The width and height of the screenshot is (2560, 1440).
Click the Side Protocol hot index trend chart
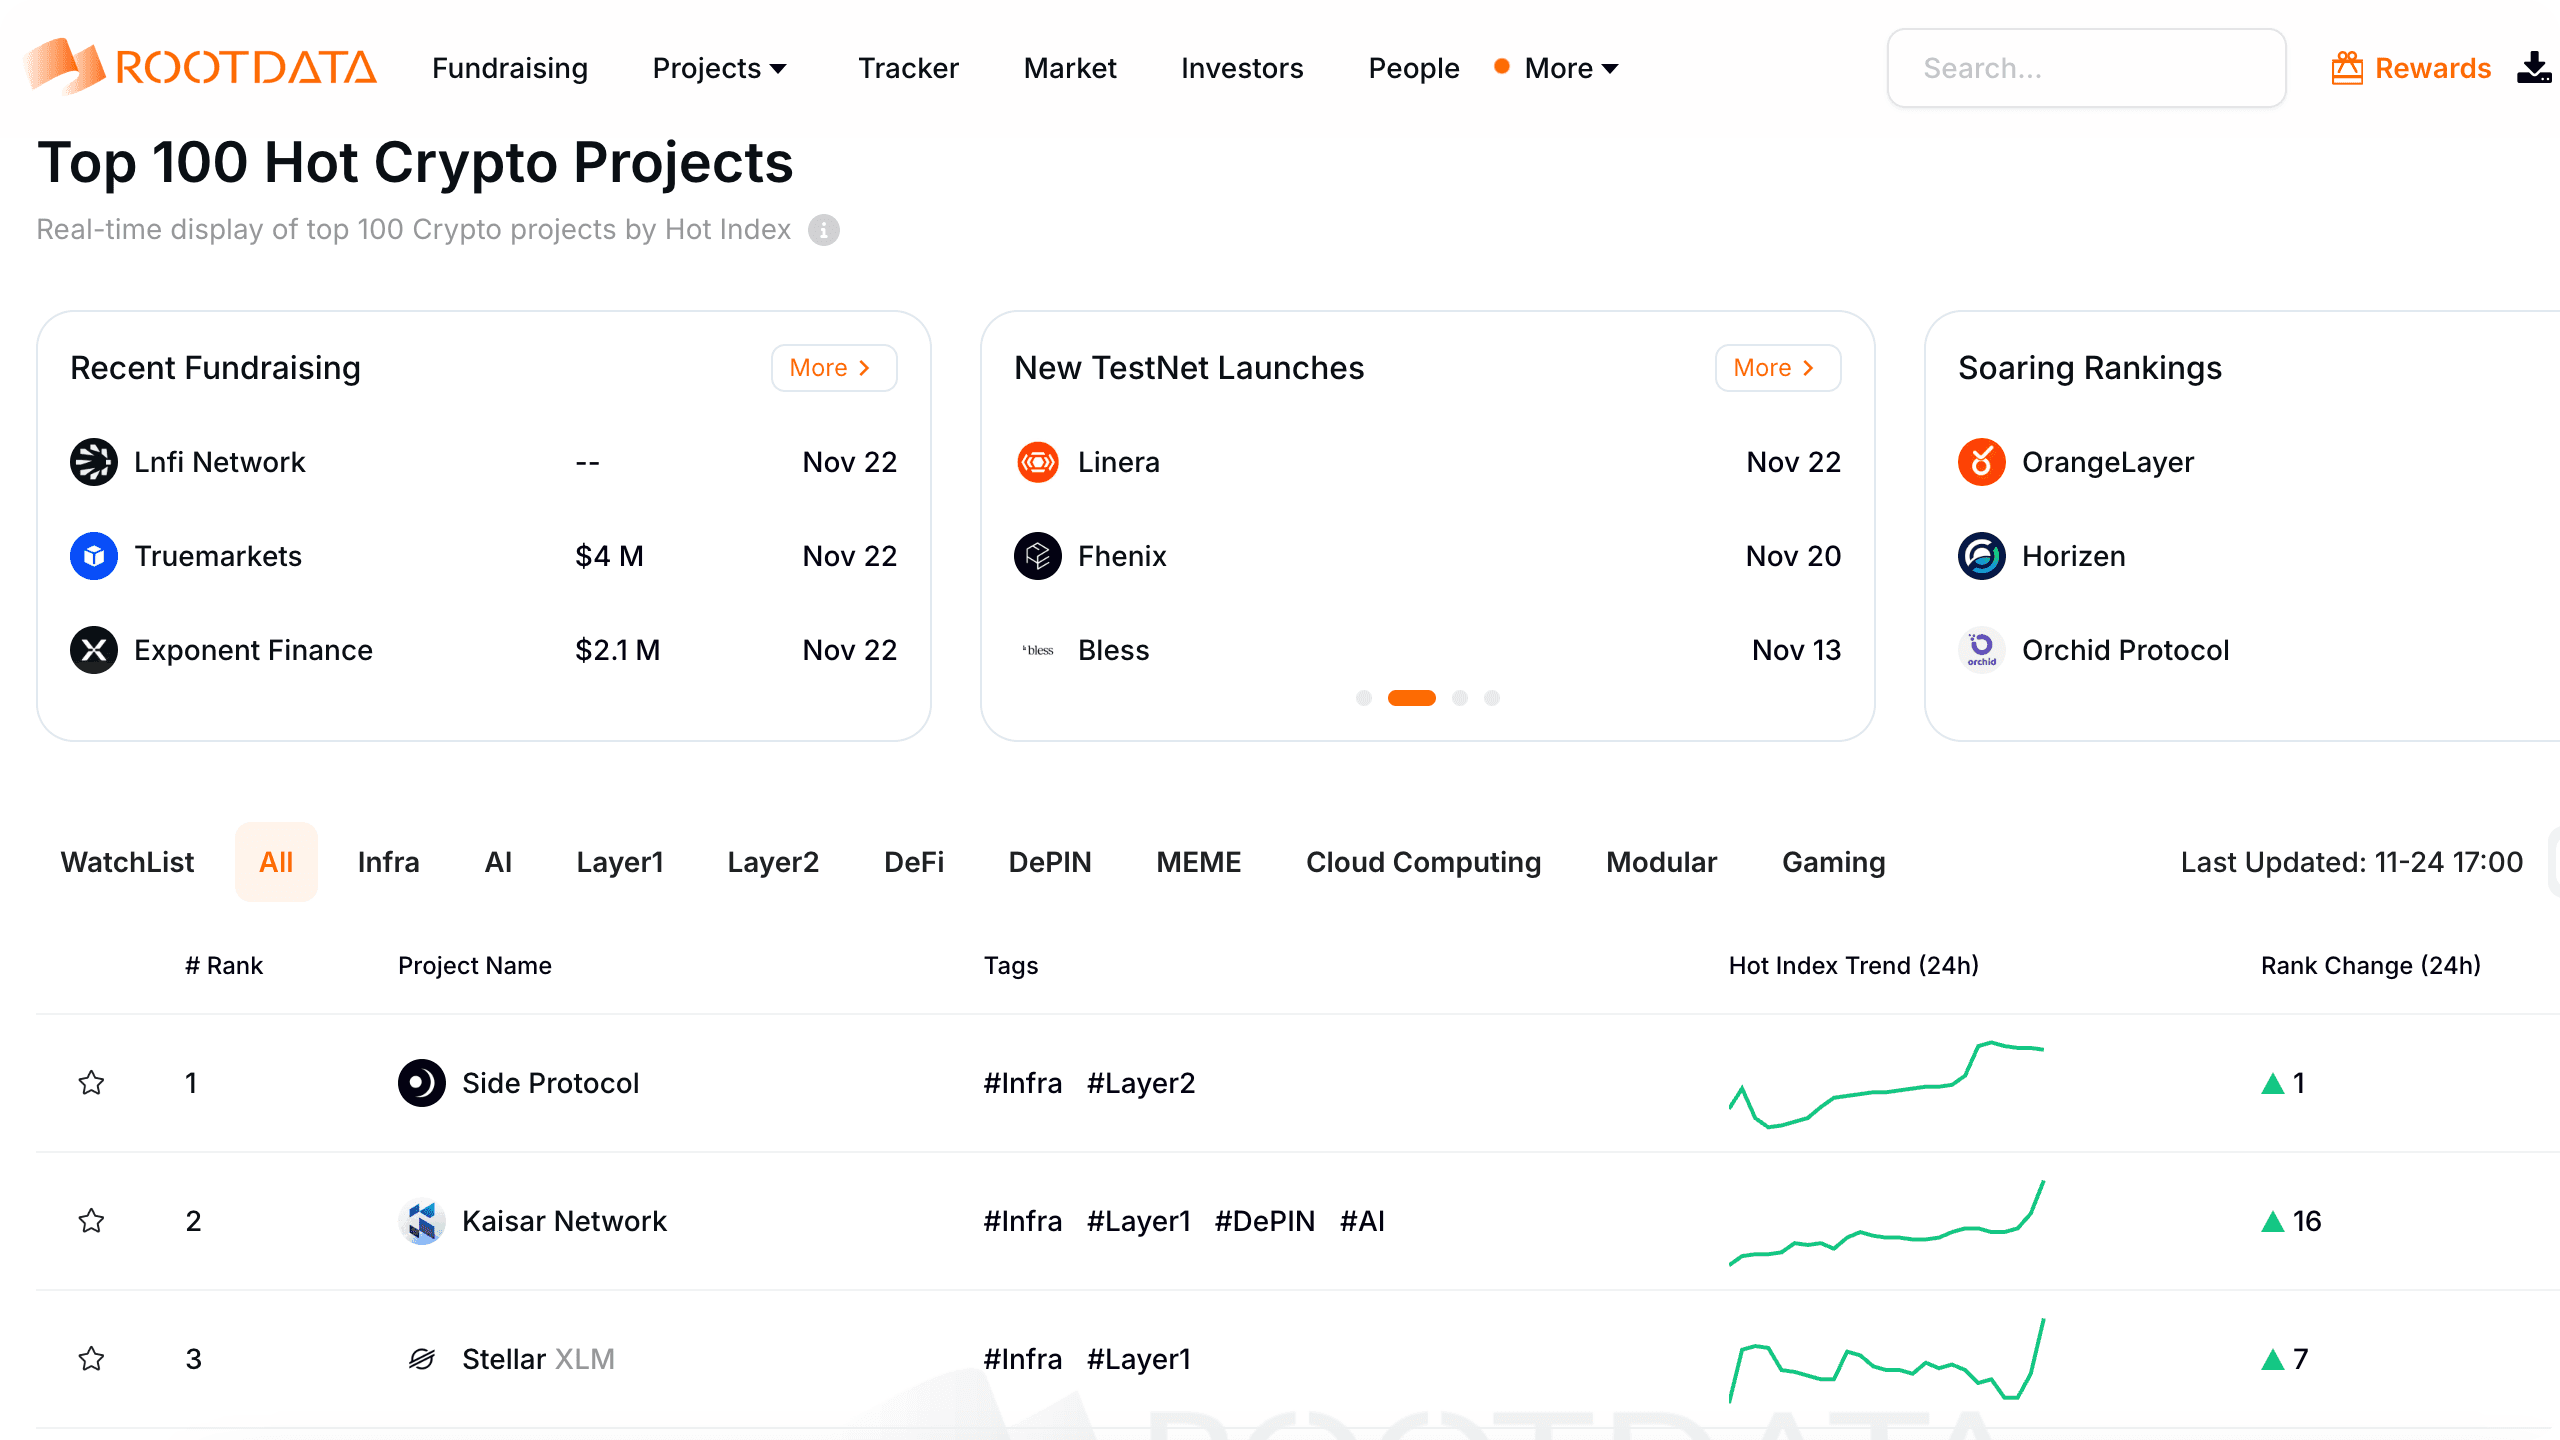pyautogui.click(x=1886, y=1083)
